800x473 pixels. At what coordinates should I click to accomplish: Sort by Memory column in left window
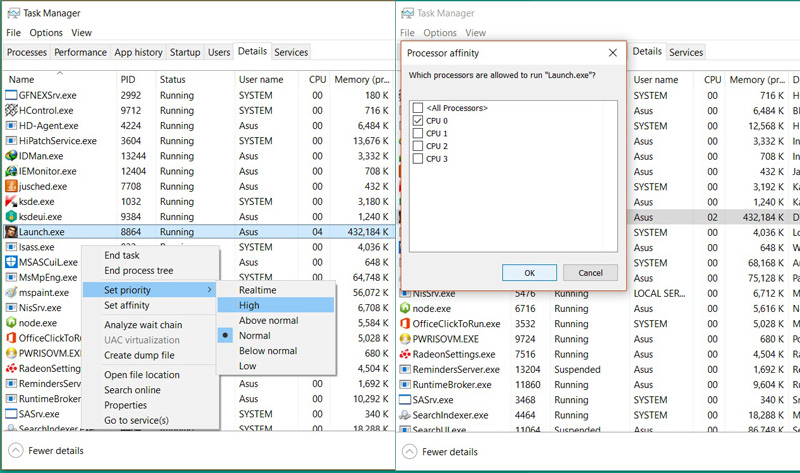(x=362, y=80)
